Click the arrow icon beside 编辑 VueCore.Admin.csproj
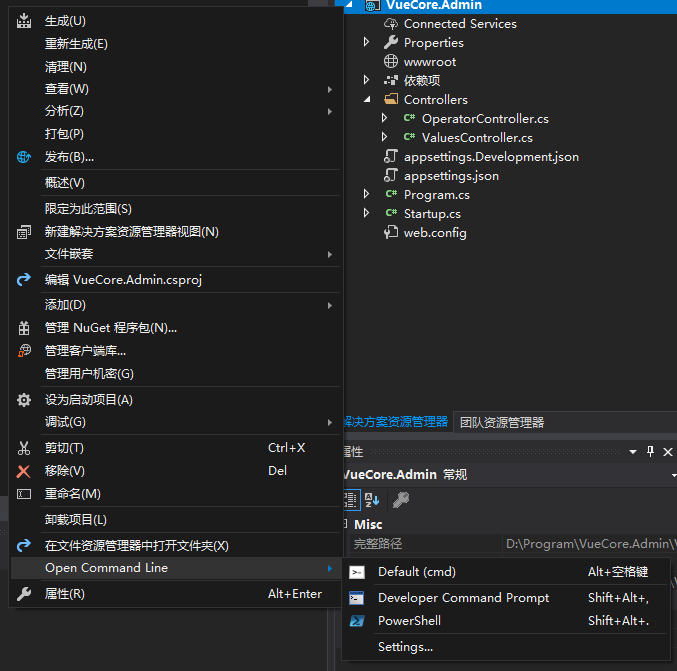The image size is (677, 671). (24, 279)
